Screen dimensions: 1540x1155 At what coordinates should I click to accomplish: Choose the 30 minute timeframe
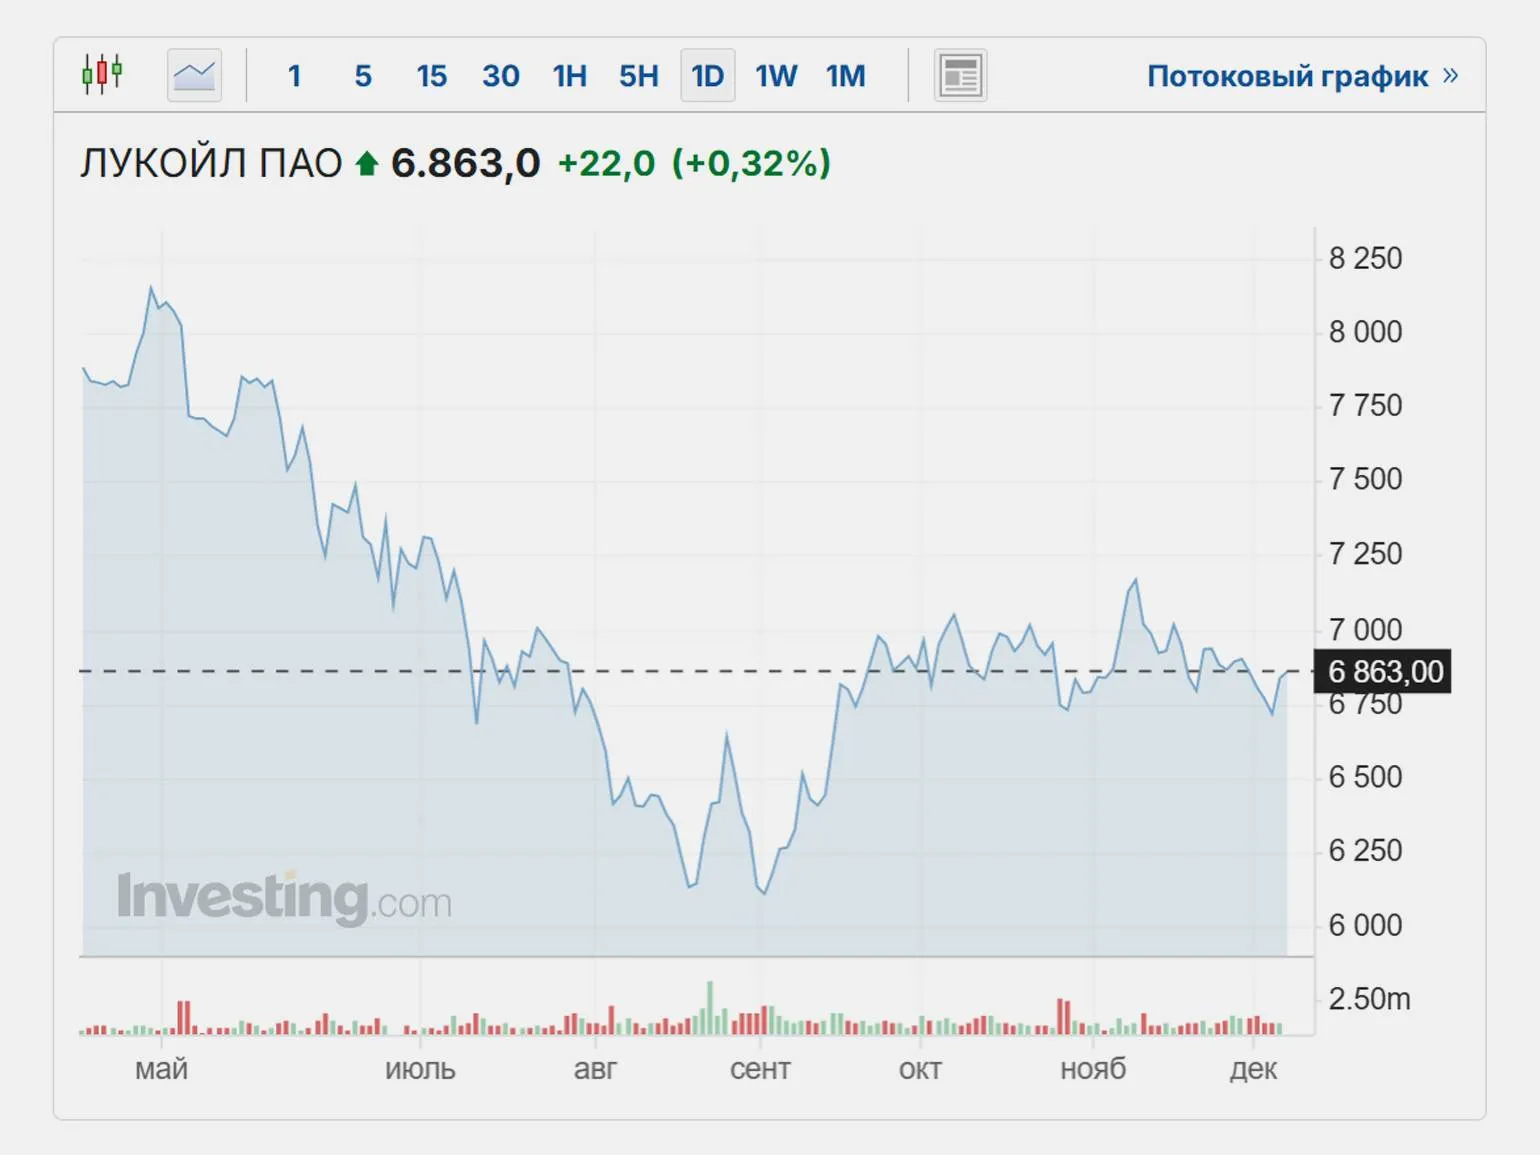(500, 76)
